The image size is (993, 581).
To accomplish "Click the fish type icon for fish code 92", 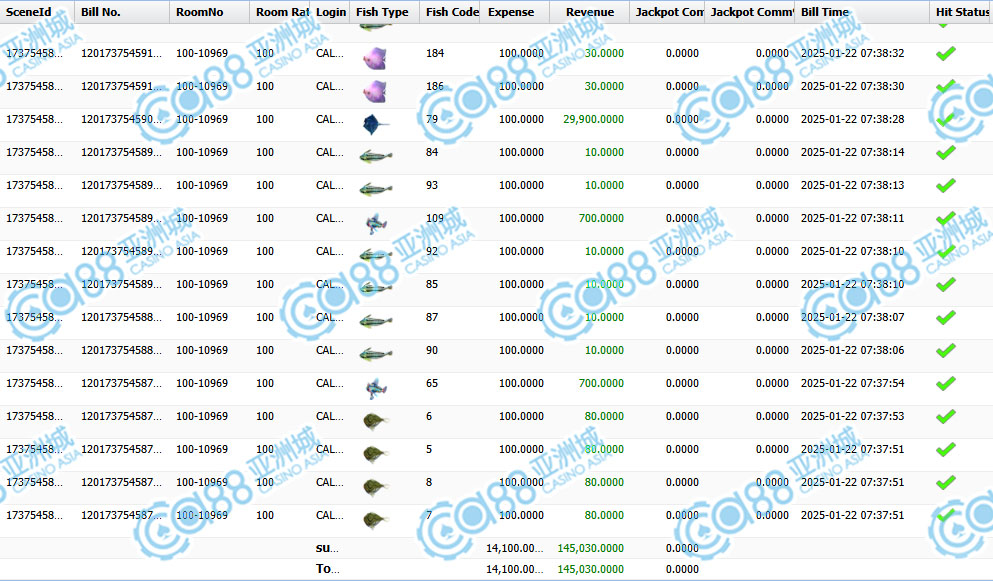I will pyautogui.click(x=376, y=255).
